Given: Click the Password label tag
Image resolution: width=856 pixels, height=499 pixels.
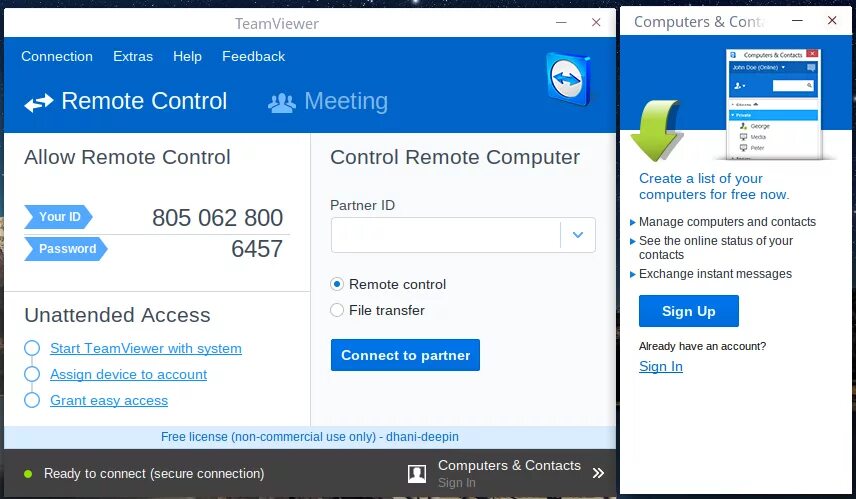Looking at the screenshot, I should [66, 249].
